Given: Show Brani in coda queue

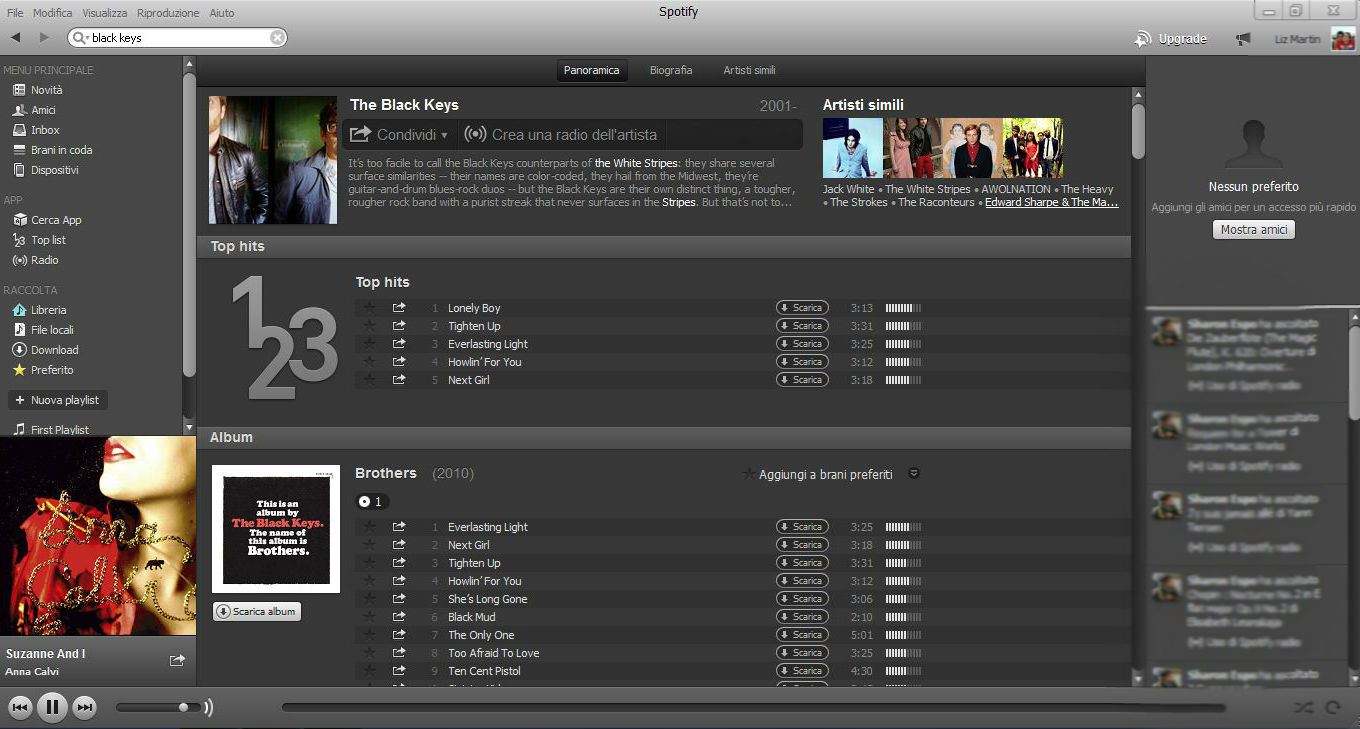Looking at the screenshot, I should coord(52,150).
